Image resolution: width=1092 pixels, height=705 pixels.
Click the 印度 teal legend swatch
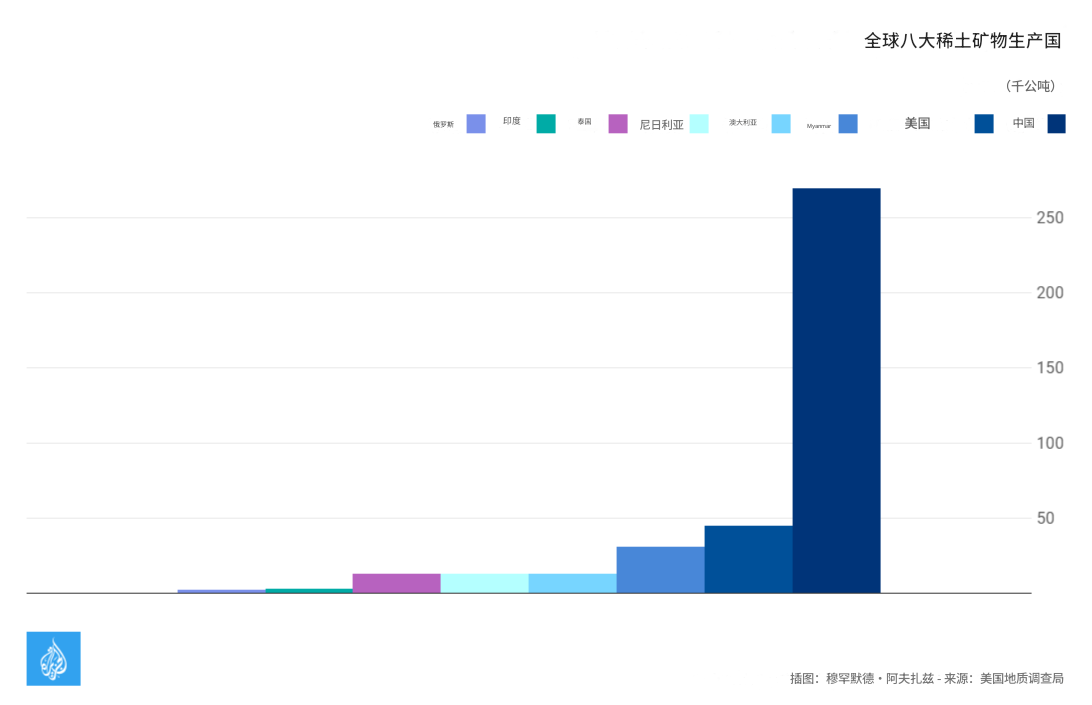[x=546, y=124]
